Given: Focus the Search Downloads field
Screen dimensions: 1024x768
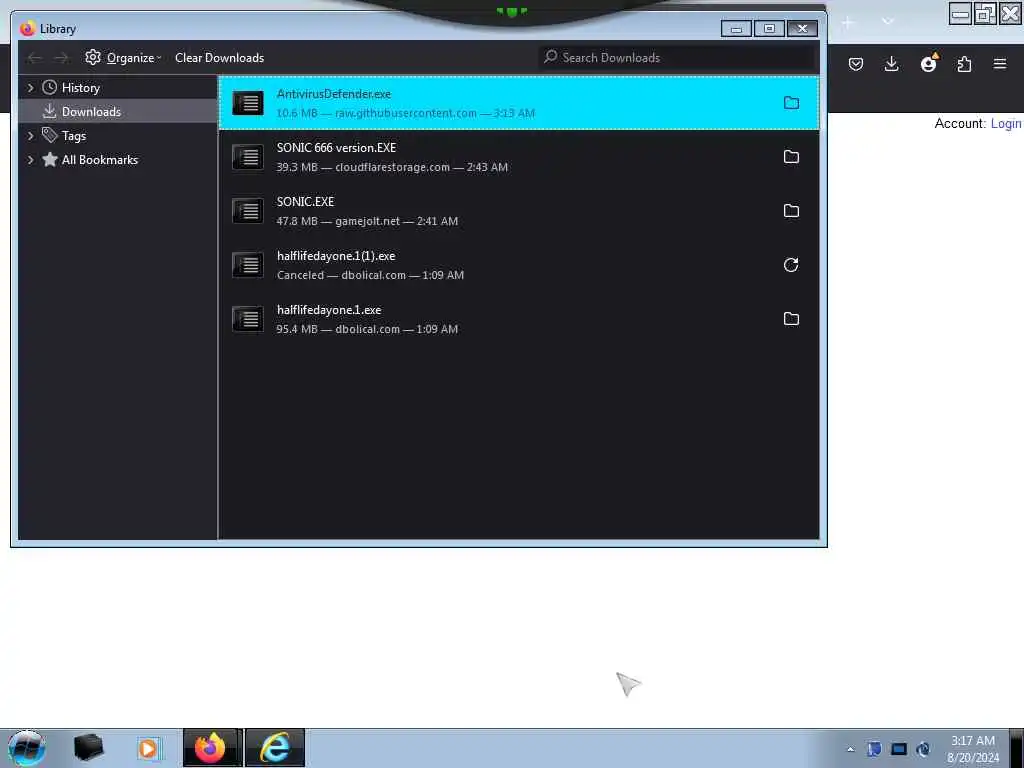Looking at the screenshot, I should [677, 57].
